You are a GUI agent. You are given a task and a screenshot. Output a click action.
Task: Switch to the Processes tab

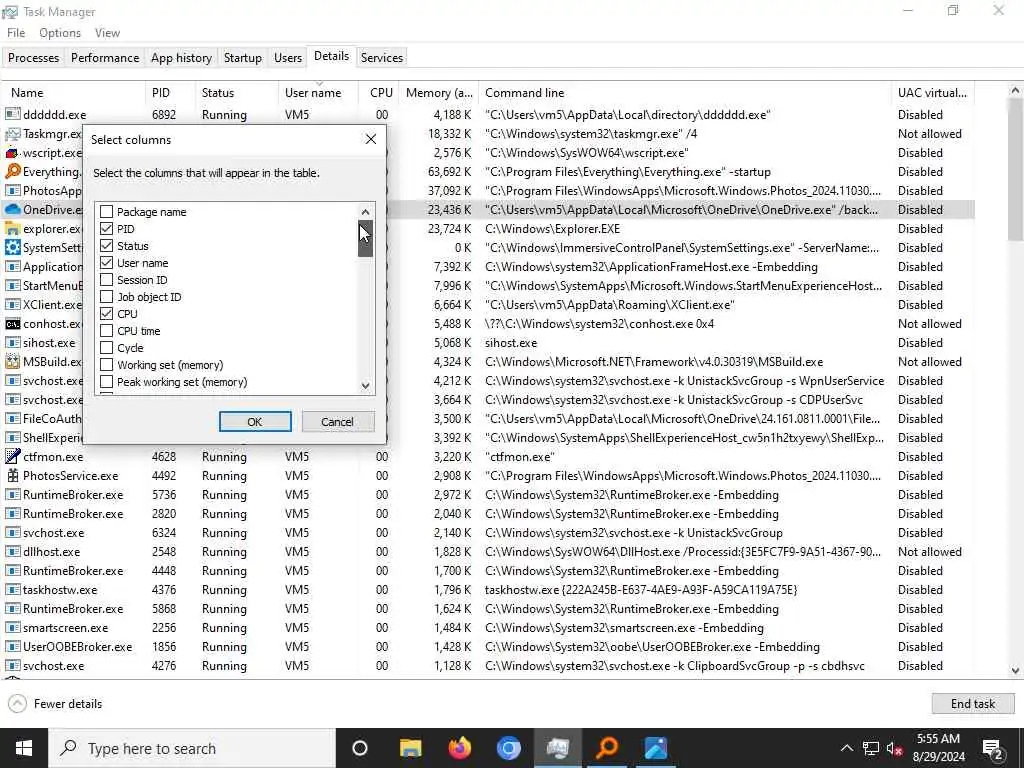click(x=33, y=57)
